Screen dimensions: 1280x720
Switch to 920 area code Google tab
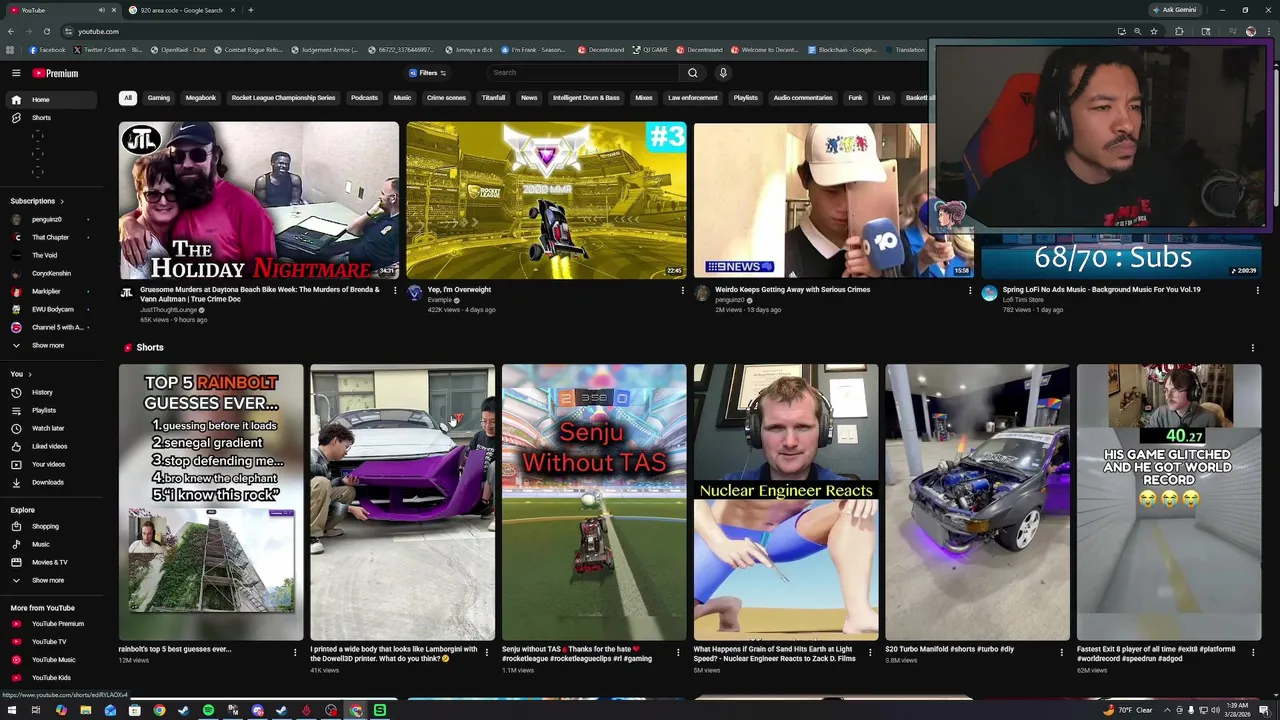pyautogui.click(x=180, y=10)
